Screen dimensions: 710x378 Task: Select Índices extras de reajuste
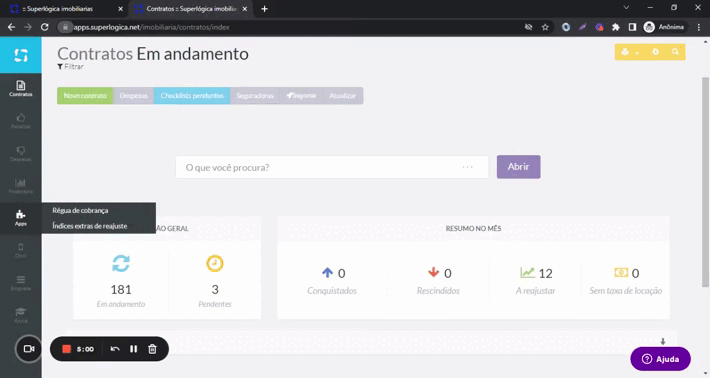(90, 226)
